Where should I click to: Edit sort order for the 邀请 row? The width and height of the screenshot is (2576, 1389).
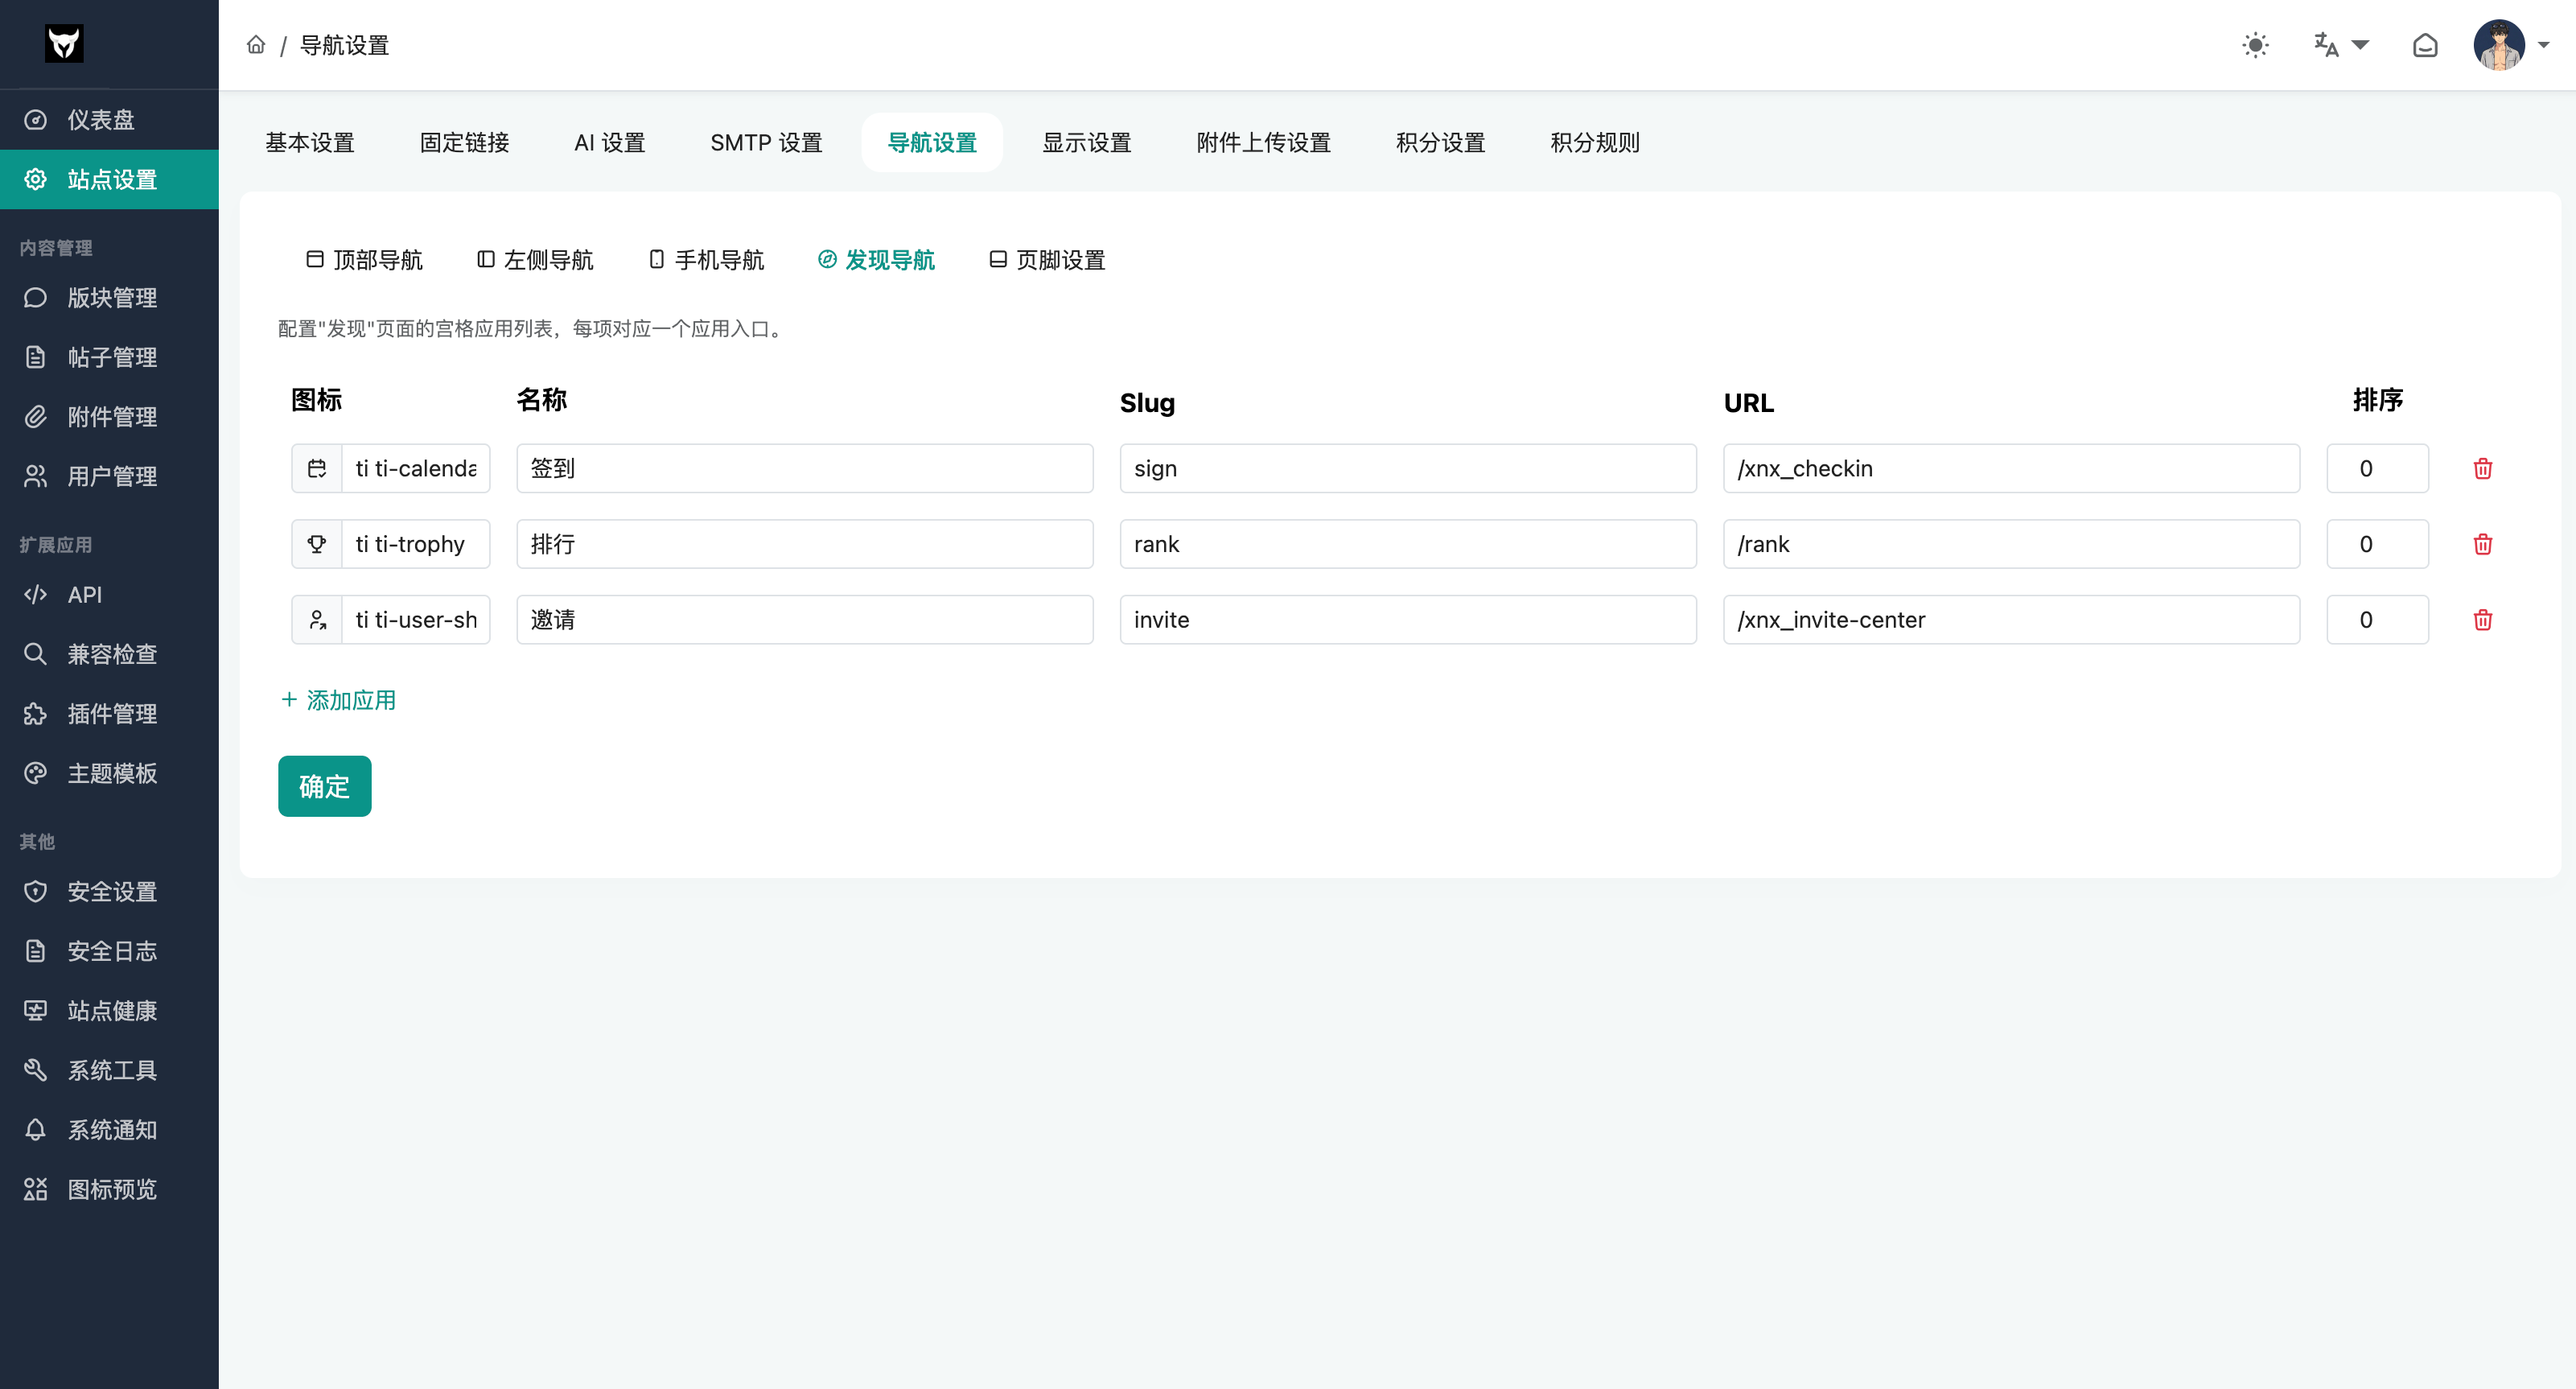point(2377,620)
